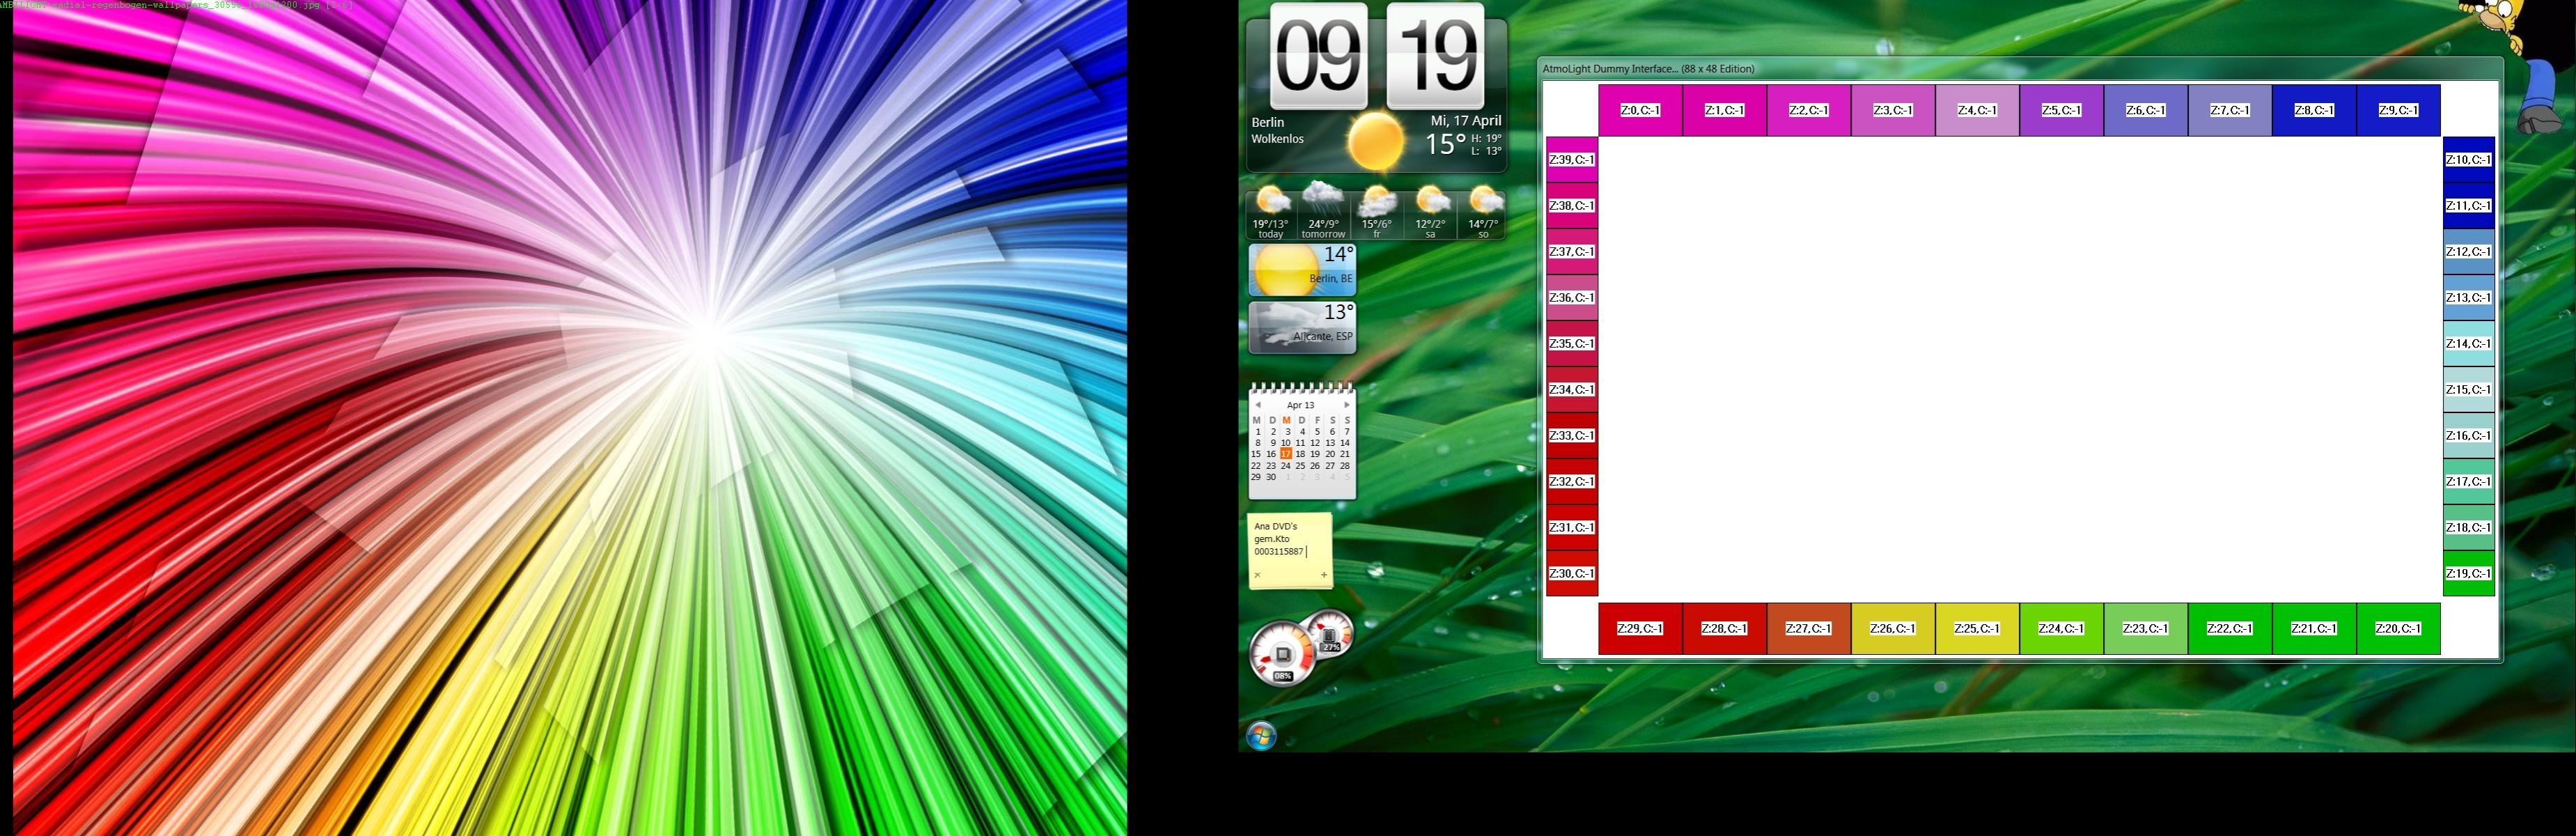The height and width of the screenshot is (836, 2576).
Task: Add a new sticky note with plus icon
Action: pos(1324,575)
